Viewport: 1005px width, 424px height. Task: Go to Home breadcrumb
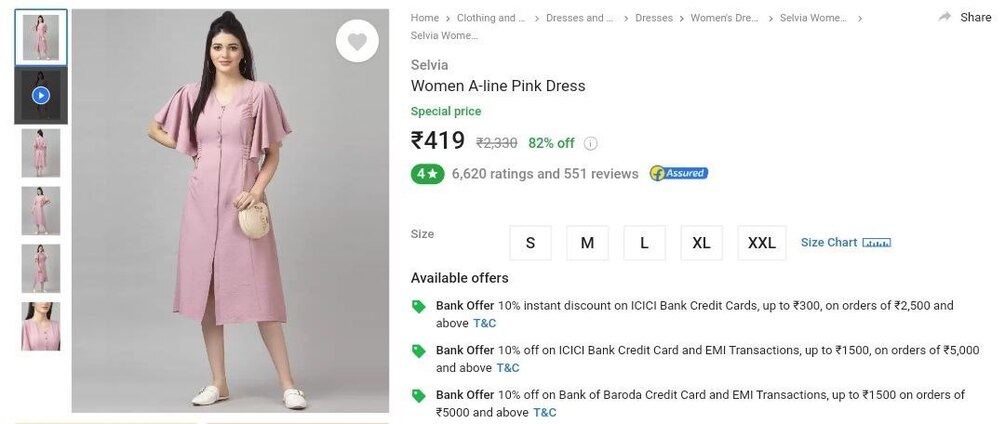[x=425, y=18]
